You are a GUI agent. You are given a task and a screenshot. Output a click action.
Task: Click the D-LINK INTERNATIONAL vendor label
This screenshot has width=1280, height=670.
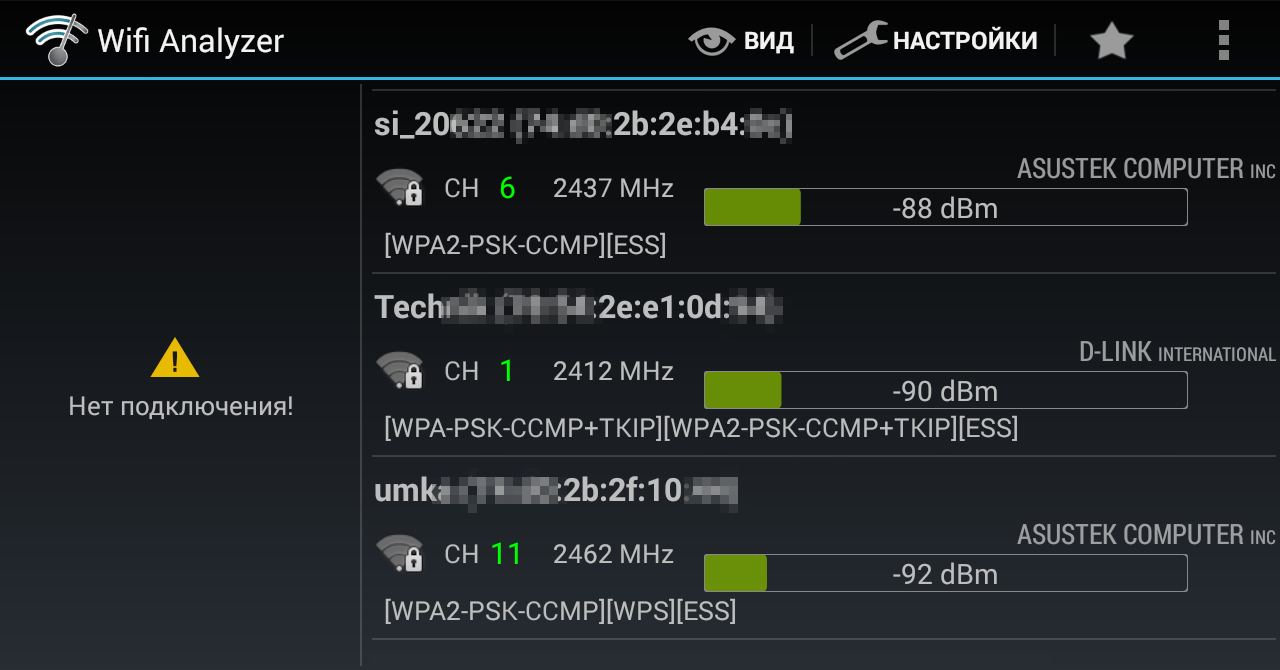coord(1177,353)
